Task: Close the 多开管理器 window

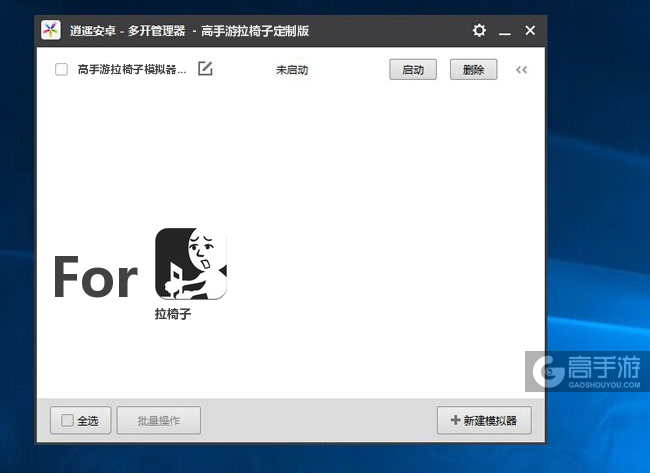Action: (x=530, y=30)
